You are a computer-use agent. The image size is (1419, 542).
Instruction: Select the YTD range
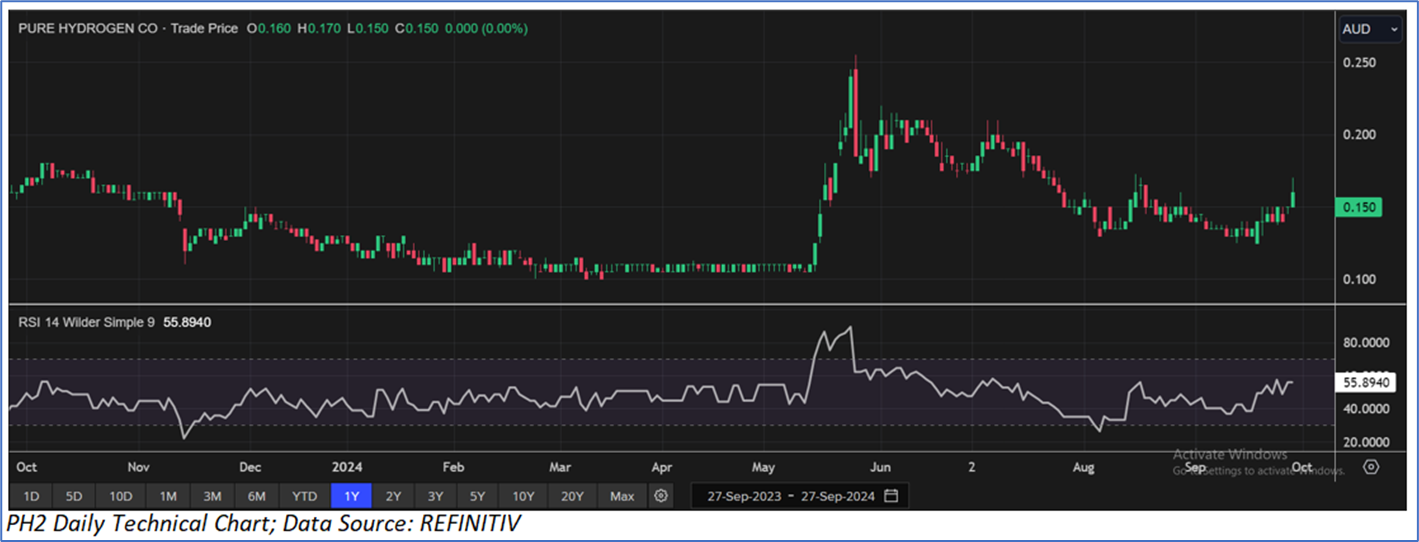[304, 496]
